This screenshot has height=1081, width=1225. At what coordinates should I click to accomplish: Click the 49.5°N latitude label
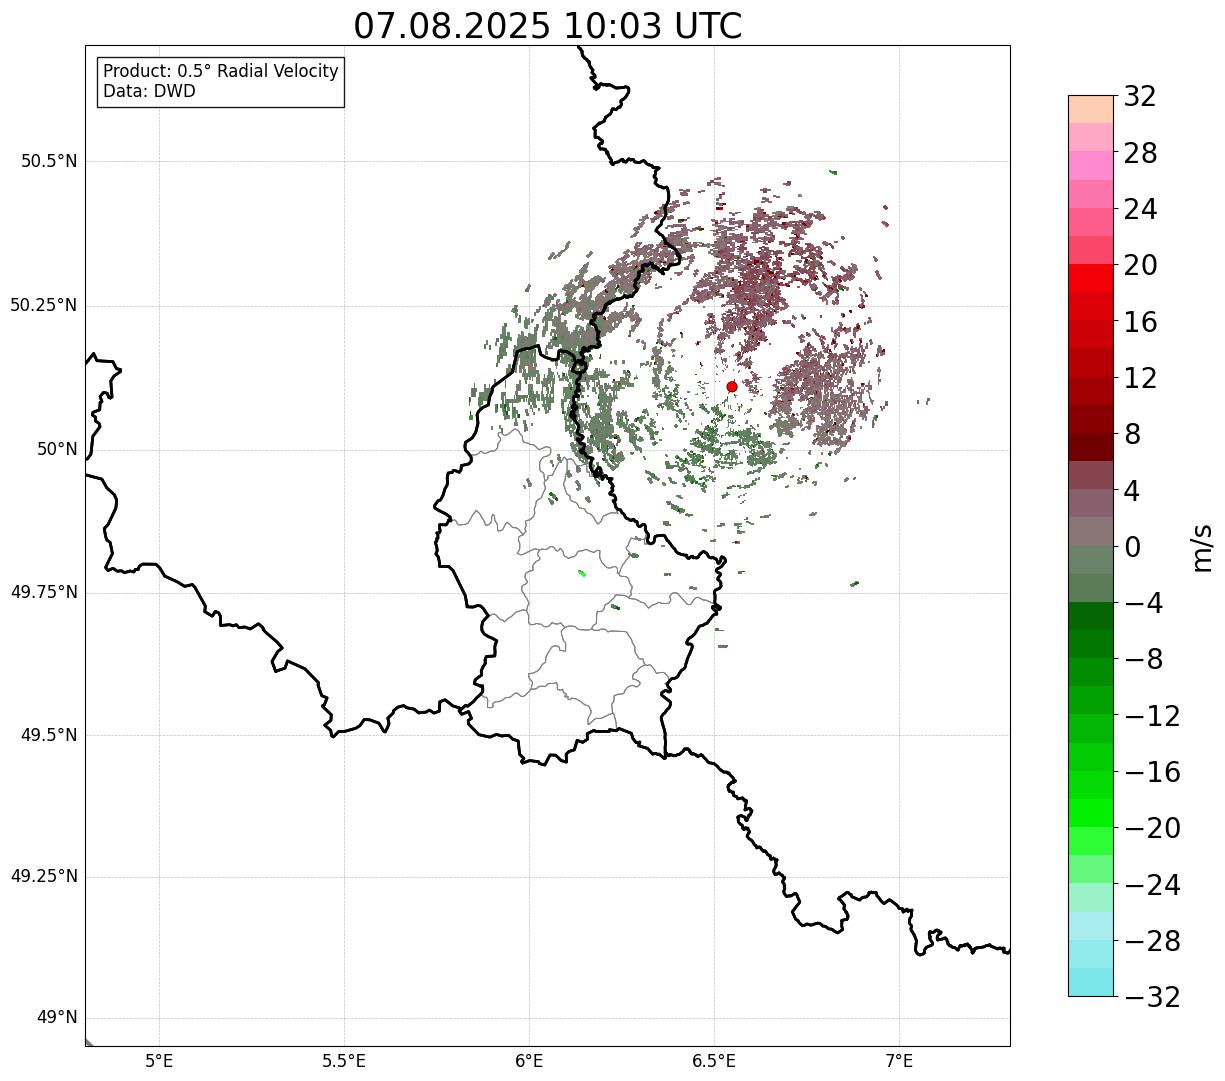49,735
